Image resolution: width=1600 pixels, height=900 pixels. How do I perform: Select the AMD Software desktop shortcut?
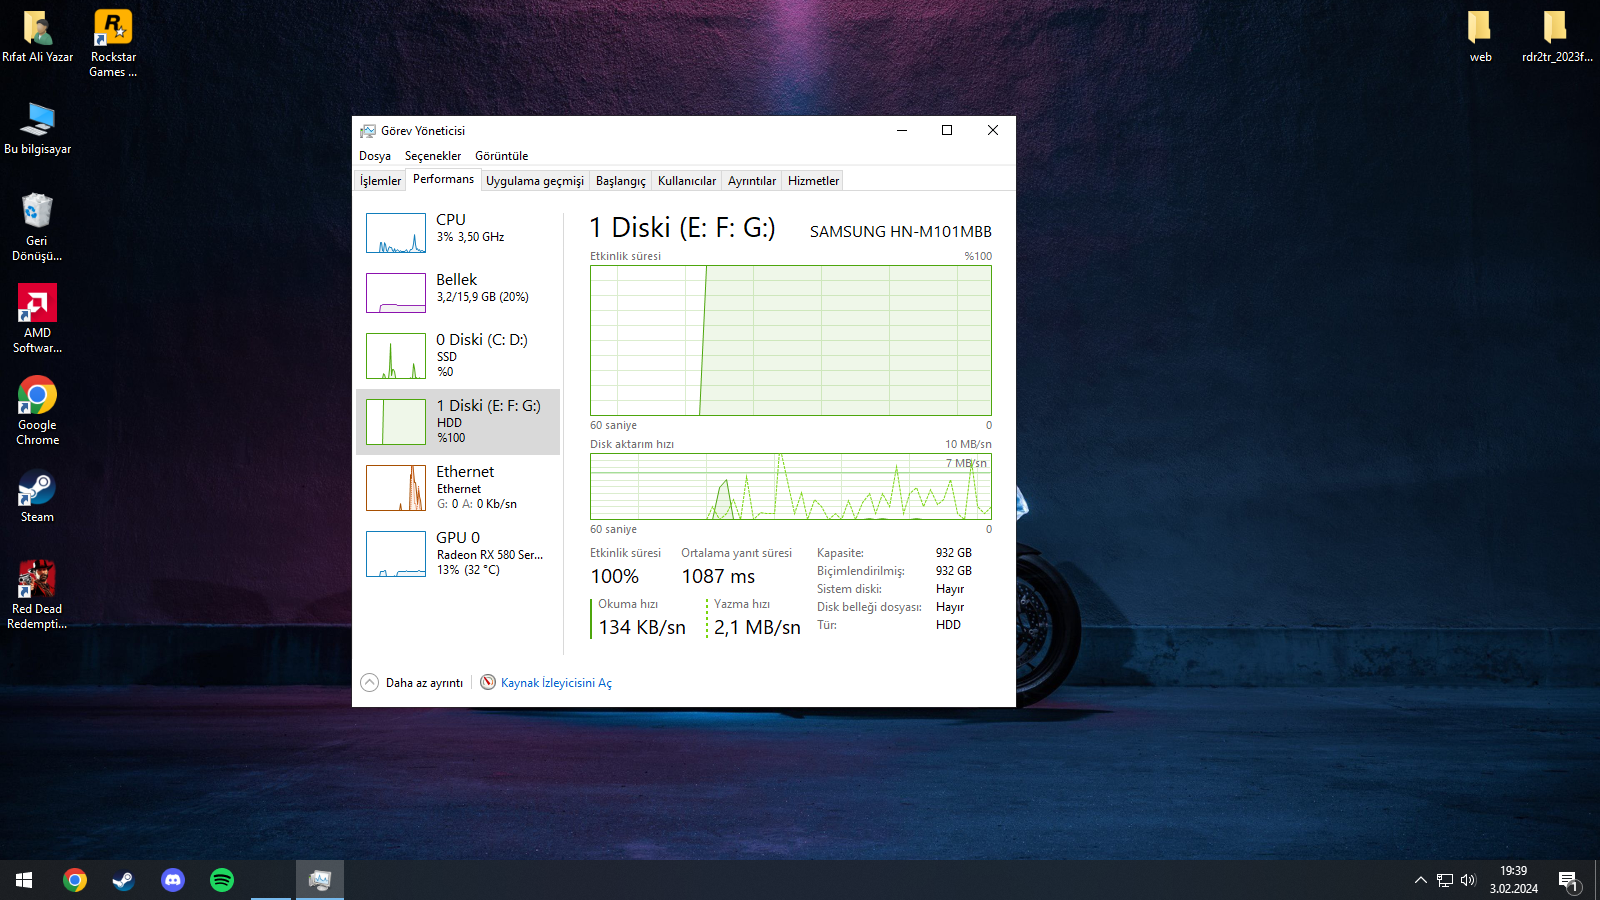pos(37,319)
